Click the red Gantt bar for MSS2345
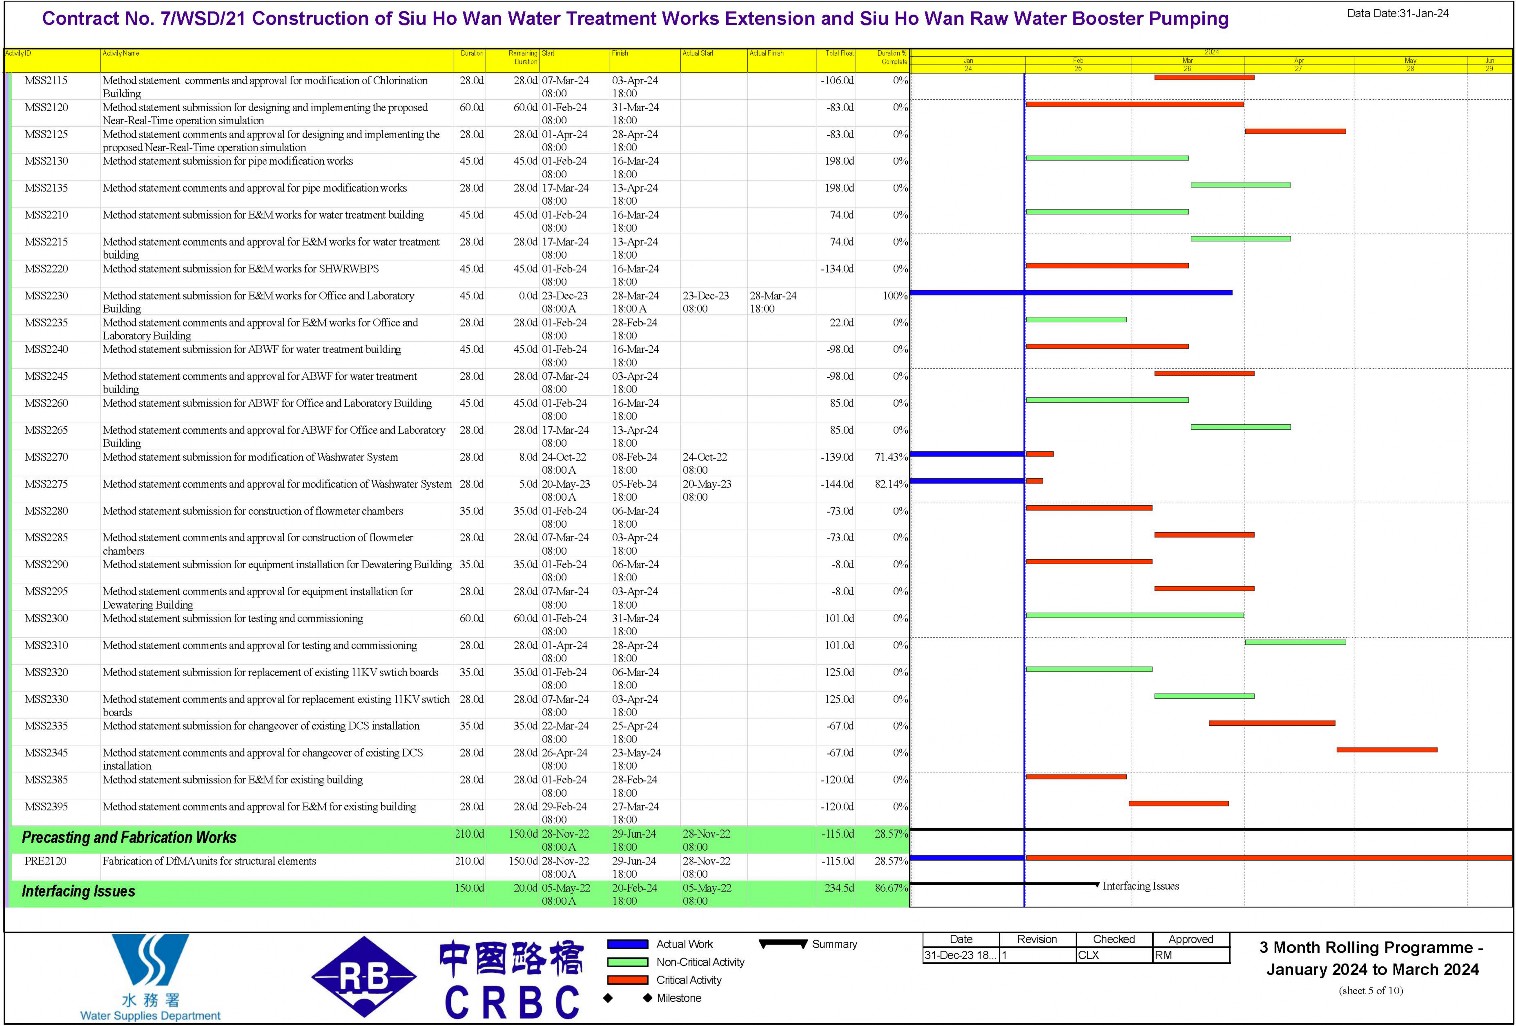Viewport: 1516px width, 1026px height. (x=1387, y=750)
